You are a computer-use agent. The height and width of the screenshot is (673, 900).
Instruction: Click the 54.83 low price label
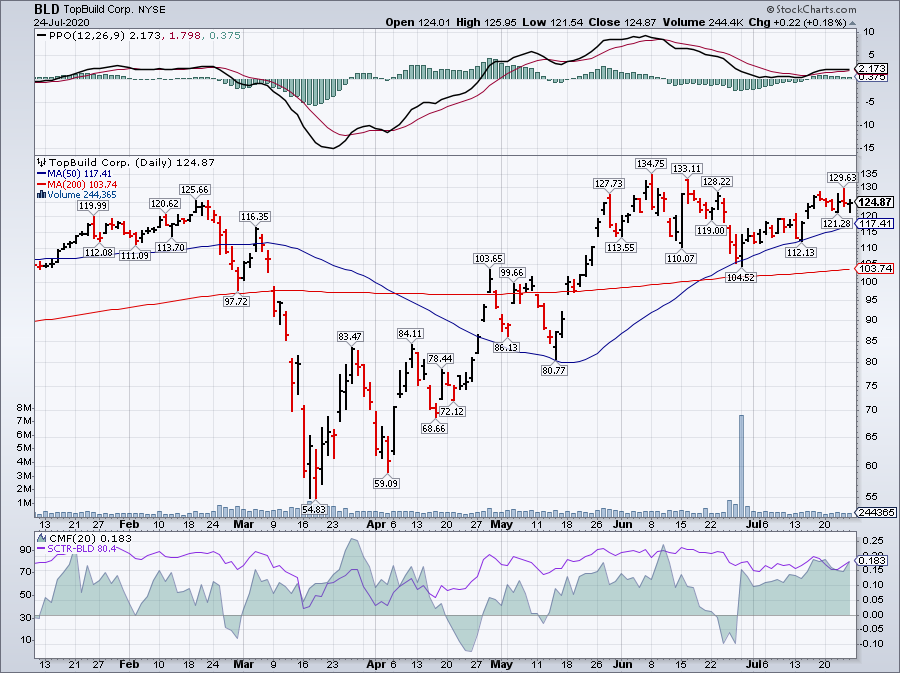point(314,509)
